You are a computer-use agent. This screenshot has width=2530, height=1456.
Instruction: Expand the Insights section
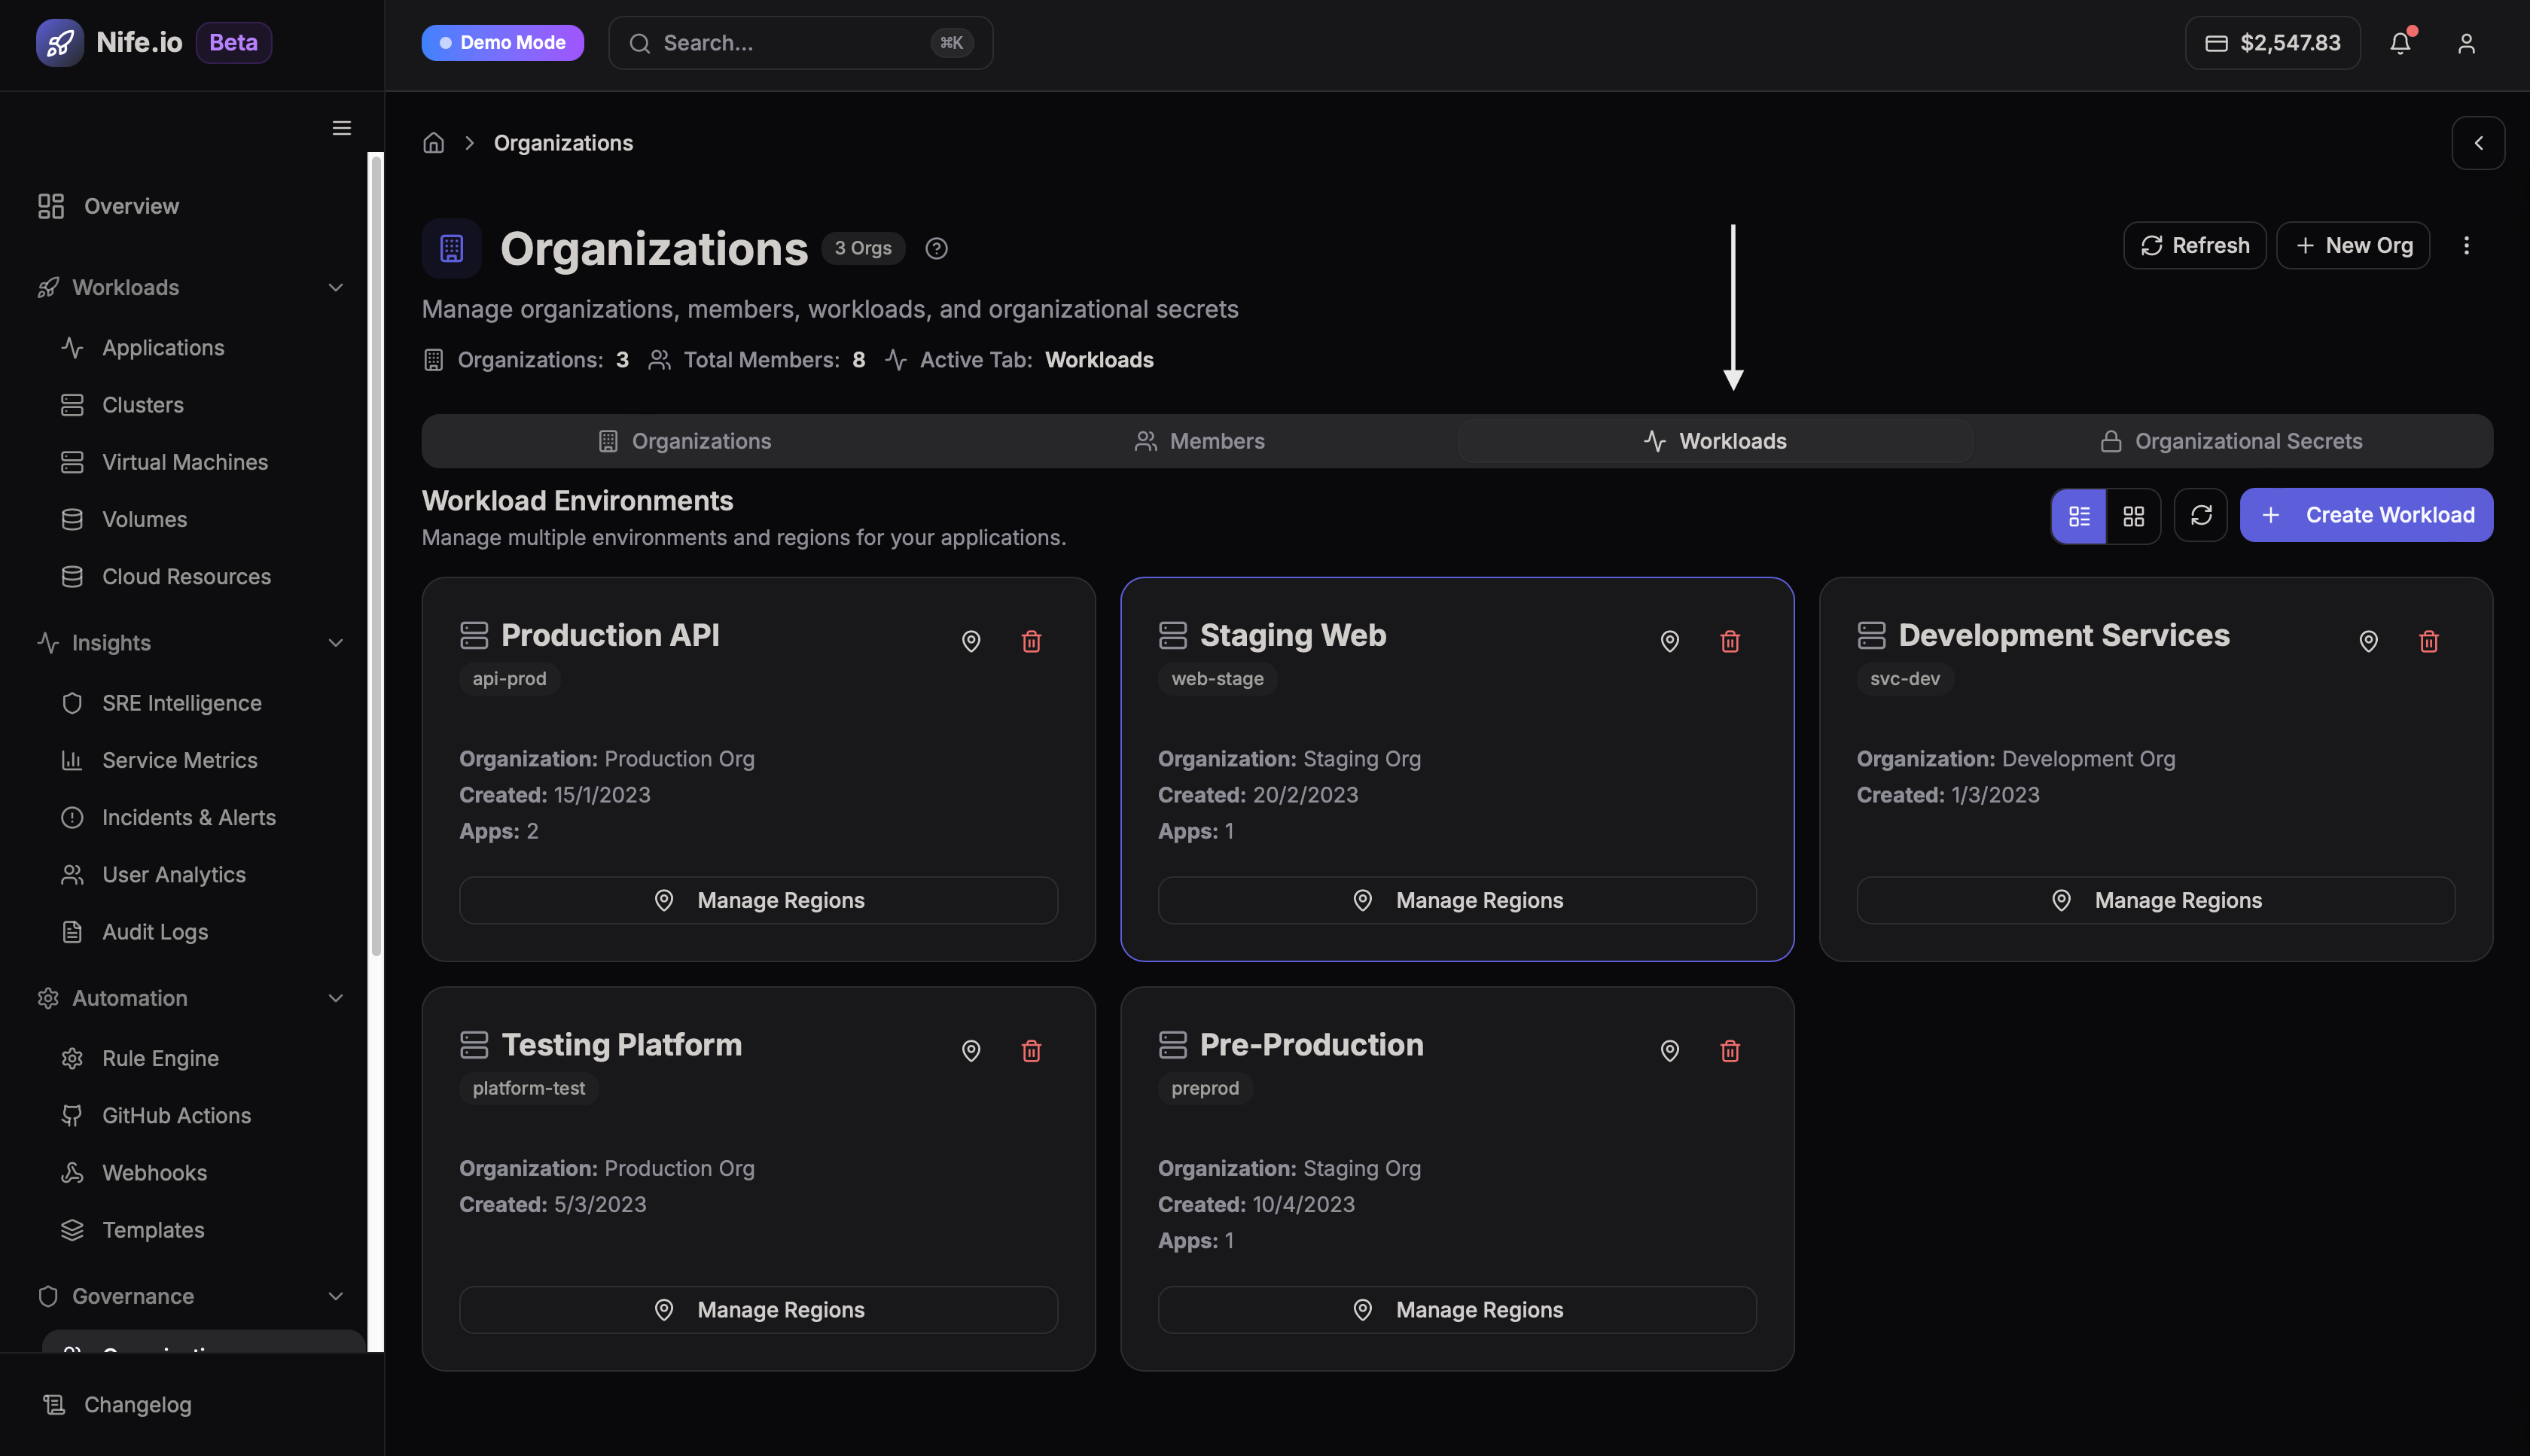pyautogui.click(x=335, y=643)
